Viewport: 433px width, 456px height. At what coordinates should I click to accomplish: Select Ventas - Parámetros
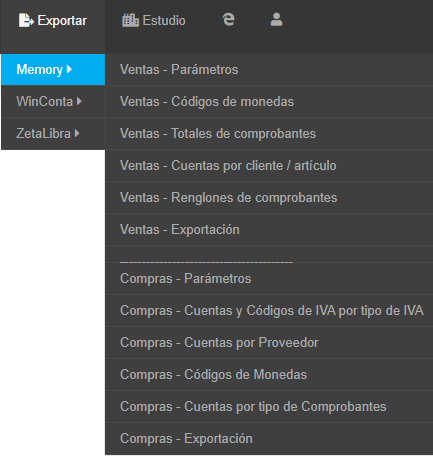269,69
